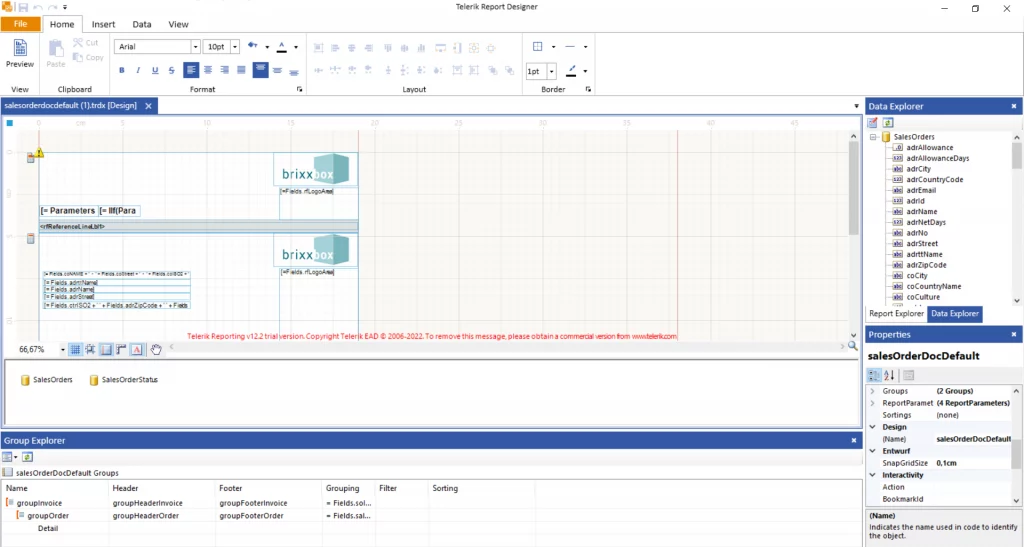Select the SalesOrders data source
This screenshot has height=547, width=1024.
click(46, 380)
